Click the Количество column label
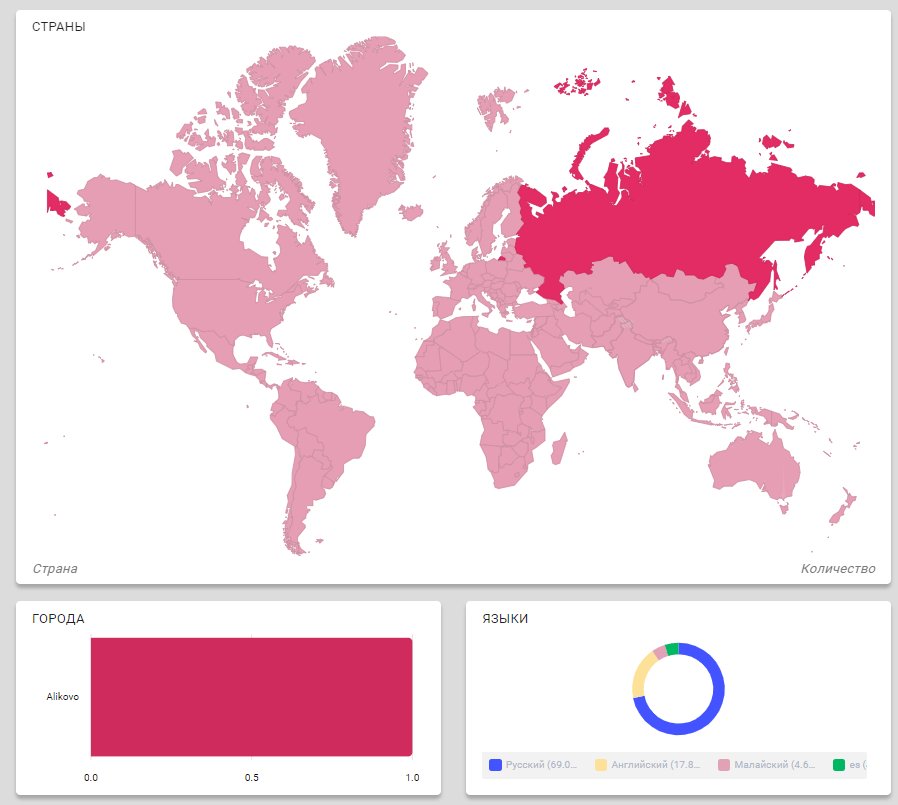Screen dimensions: 898x805 [x=837, y=569]
